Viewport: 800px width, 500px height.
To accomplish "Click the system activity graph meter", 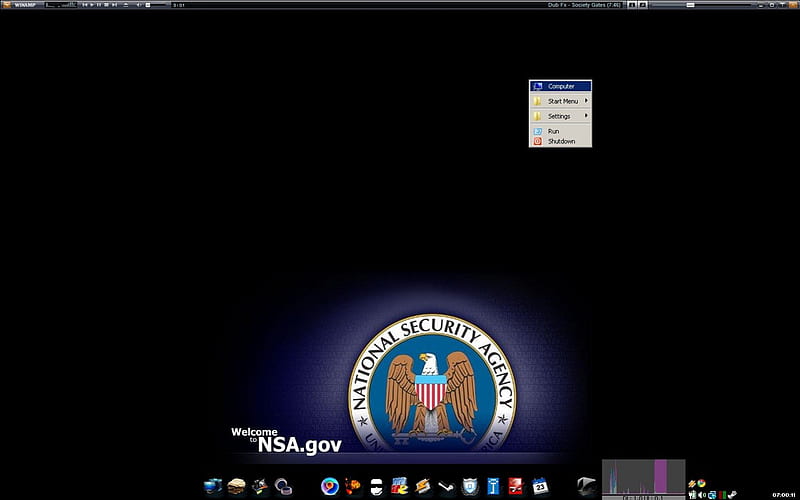I will pyautogui.click(x=643, y=479).
